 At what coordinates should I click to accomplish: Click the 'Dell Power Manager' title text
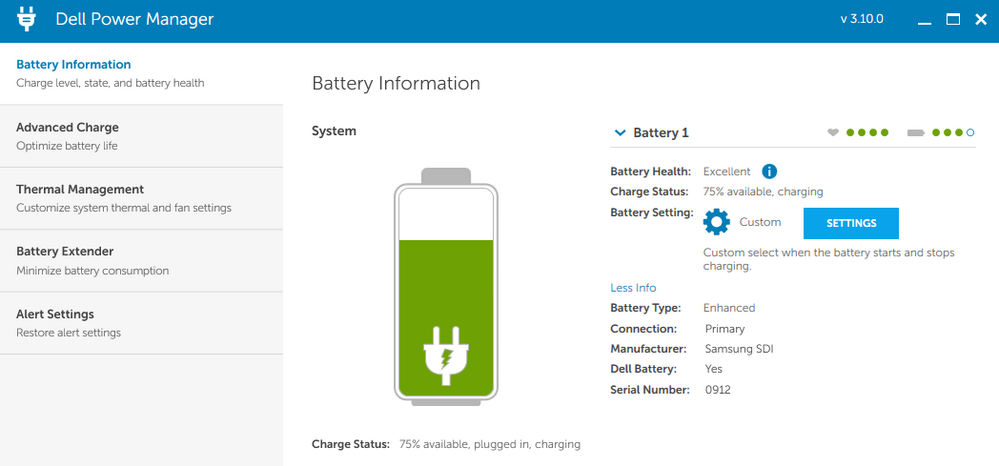[135, 19]
